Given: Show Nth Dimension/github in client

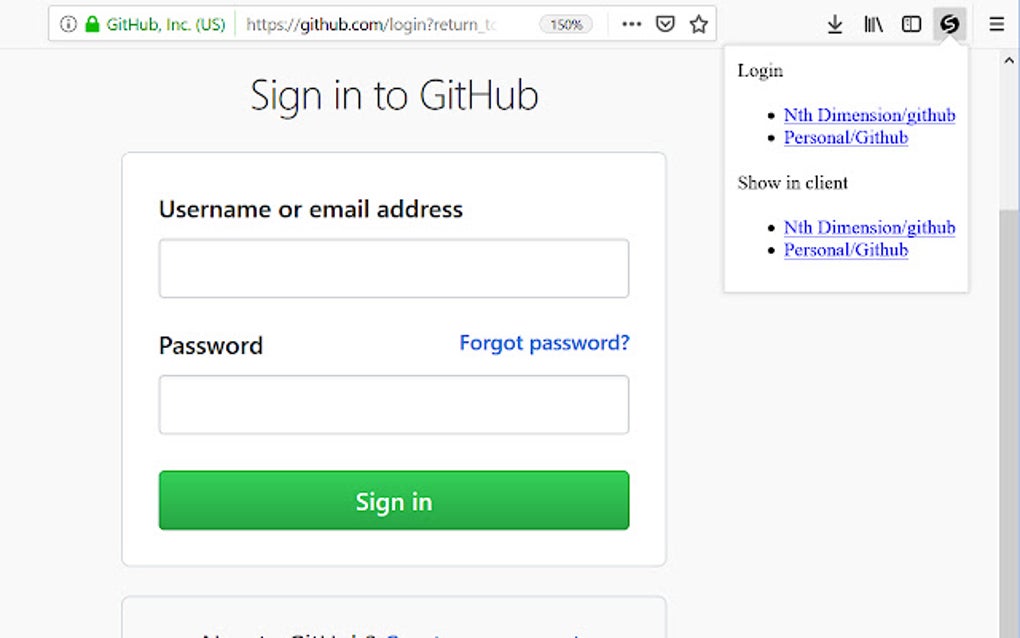Looking at the screenshot, I should click(869, 228).
